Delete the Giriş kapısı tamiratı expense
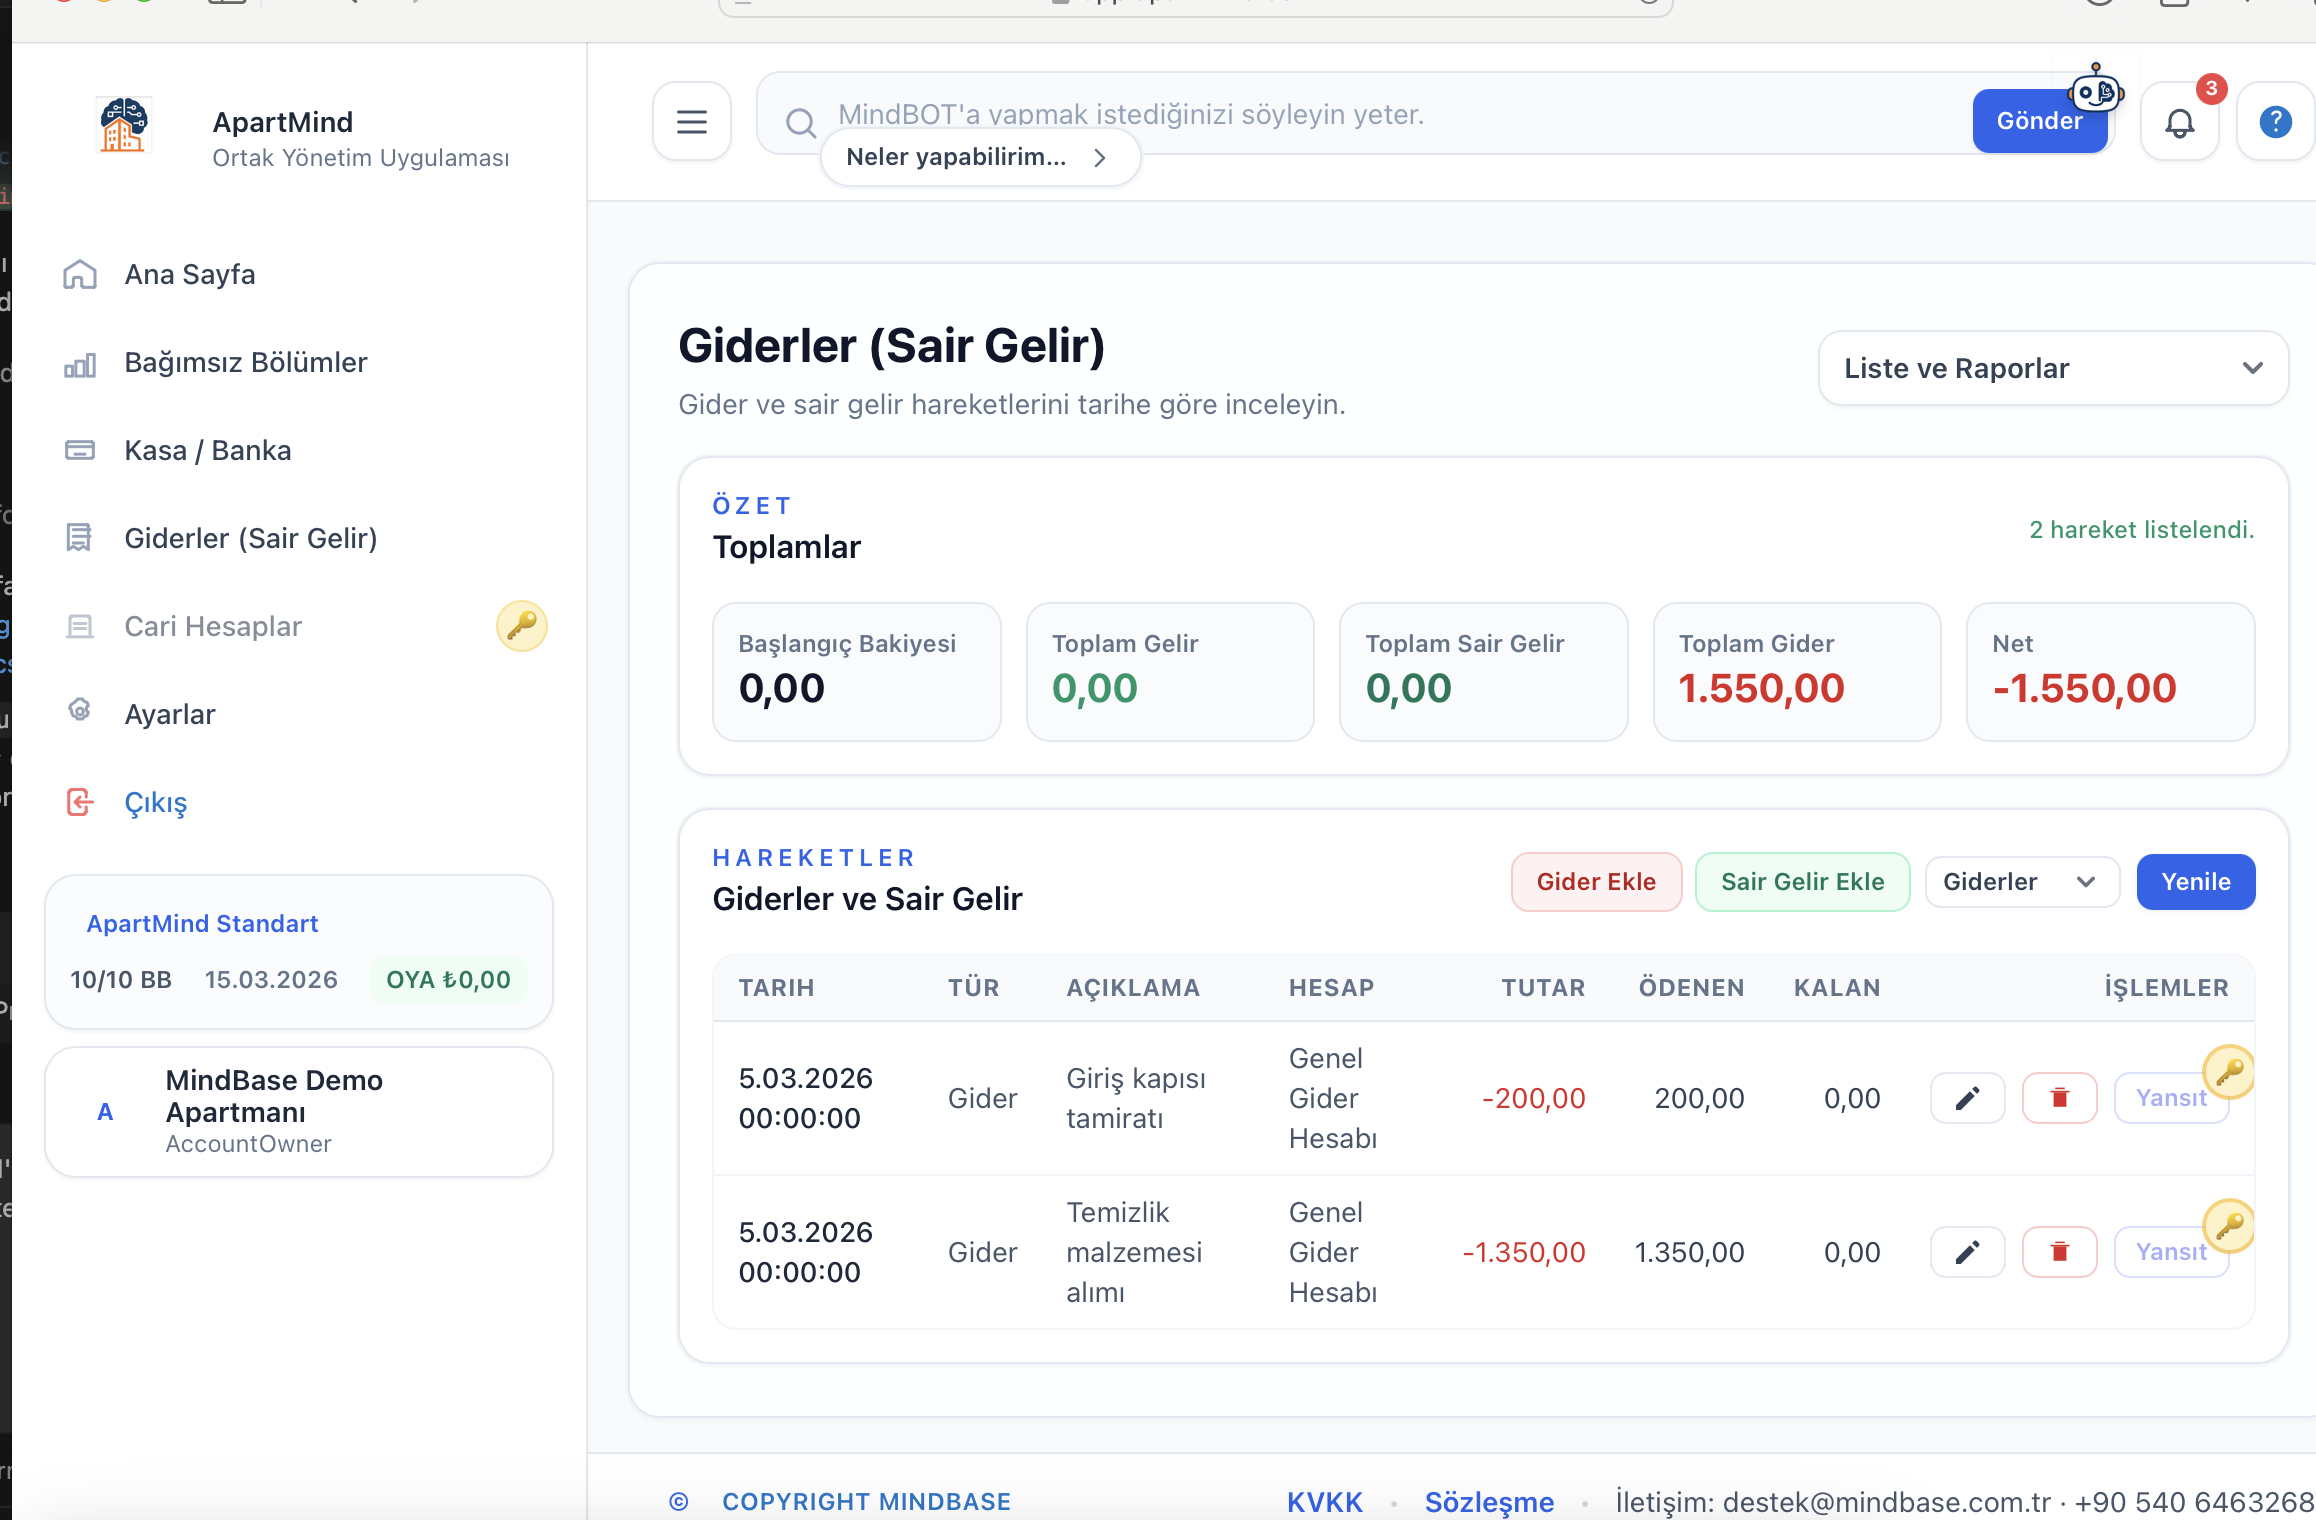This screenshot has width=2316, height=1520. 2059,1098
